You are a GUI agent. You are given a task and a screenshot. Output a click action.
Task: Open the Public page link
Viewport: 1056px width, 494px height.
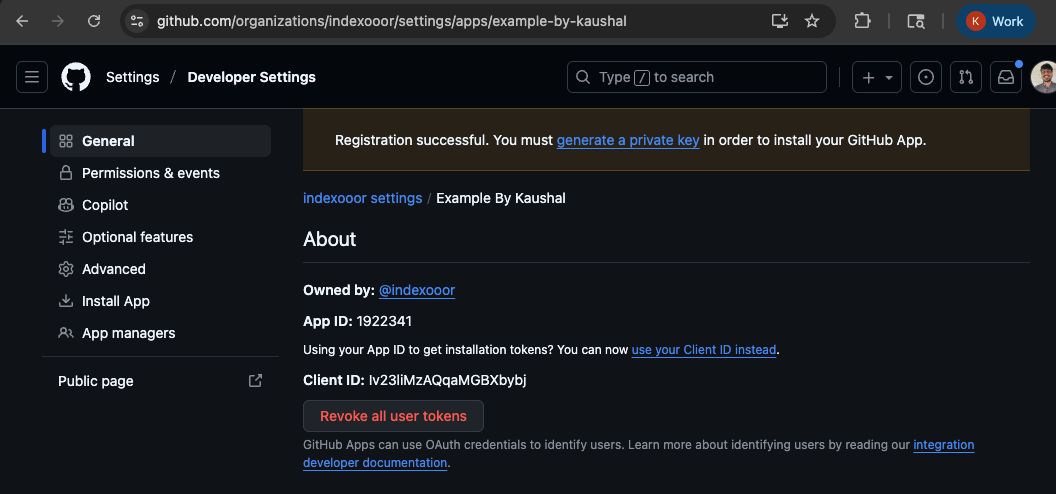click(160, 381)
